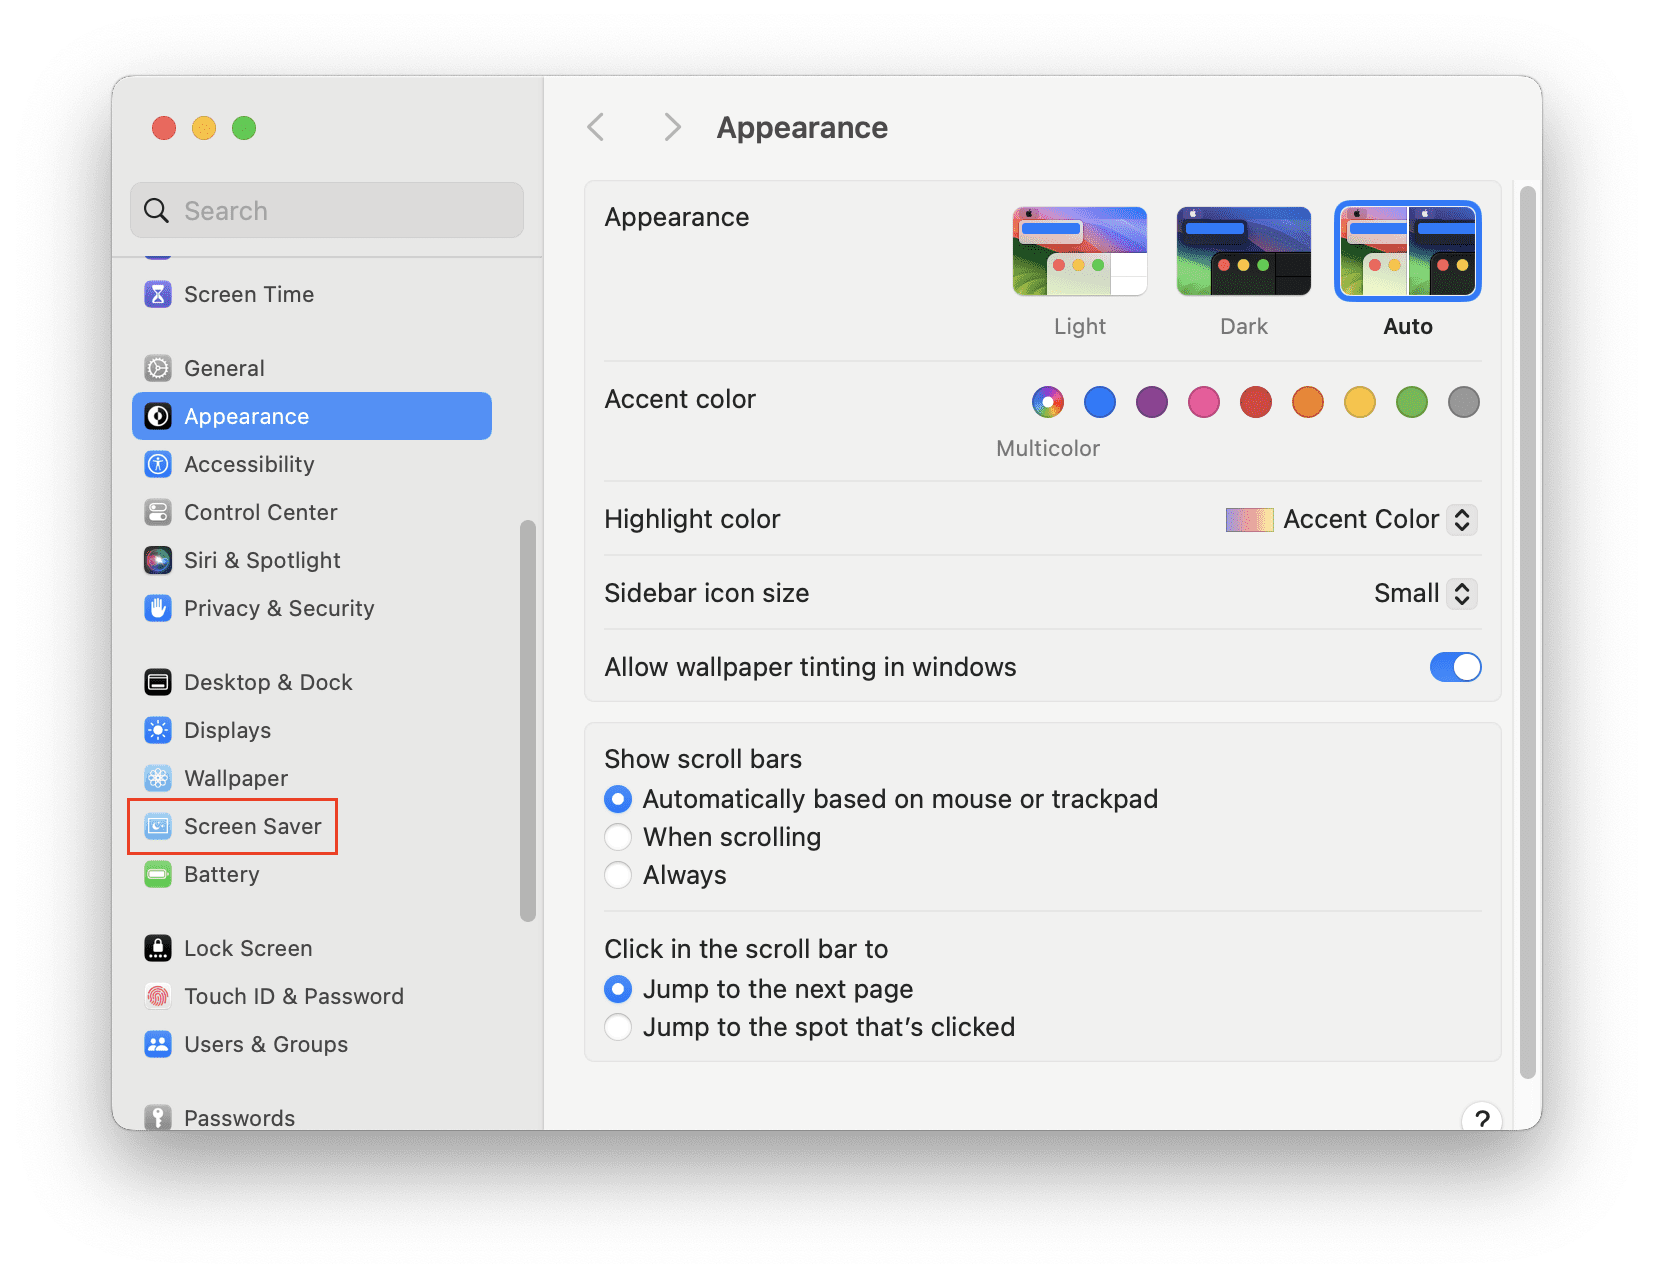Image resolution: width=1654 pixels, height=1278 pixels.
Task: Click the Screen Saver sidebar icon
Action: [158, 826]
